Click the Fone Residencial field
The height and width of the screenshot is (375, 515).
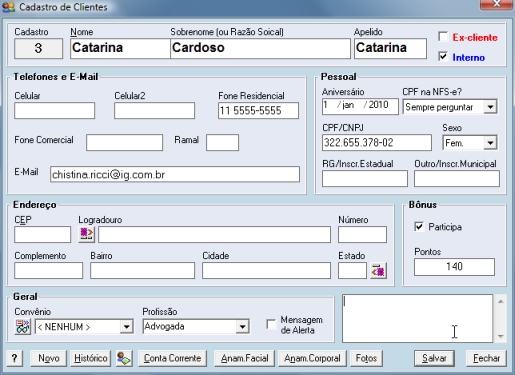click(x=258, y=111)
